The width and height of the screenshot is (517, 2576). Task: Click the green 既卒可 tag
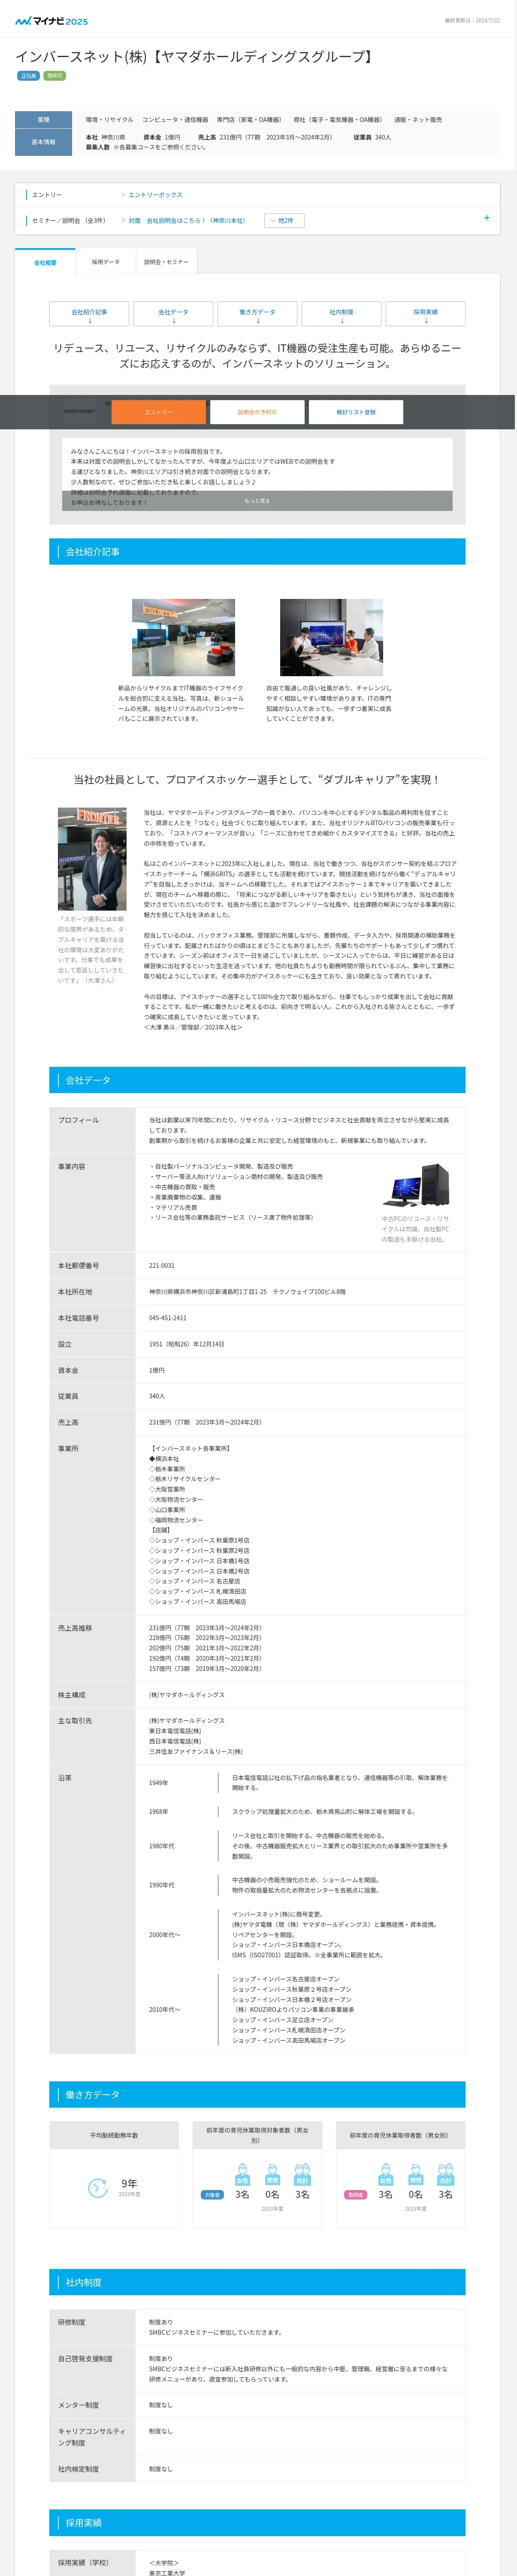pyautogui.click(x=54, y=75)
